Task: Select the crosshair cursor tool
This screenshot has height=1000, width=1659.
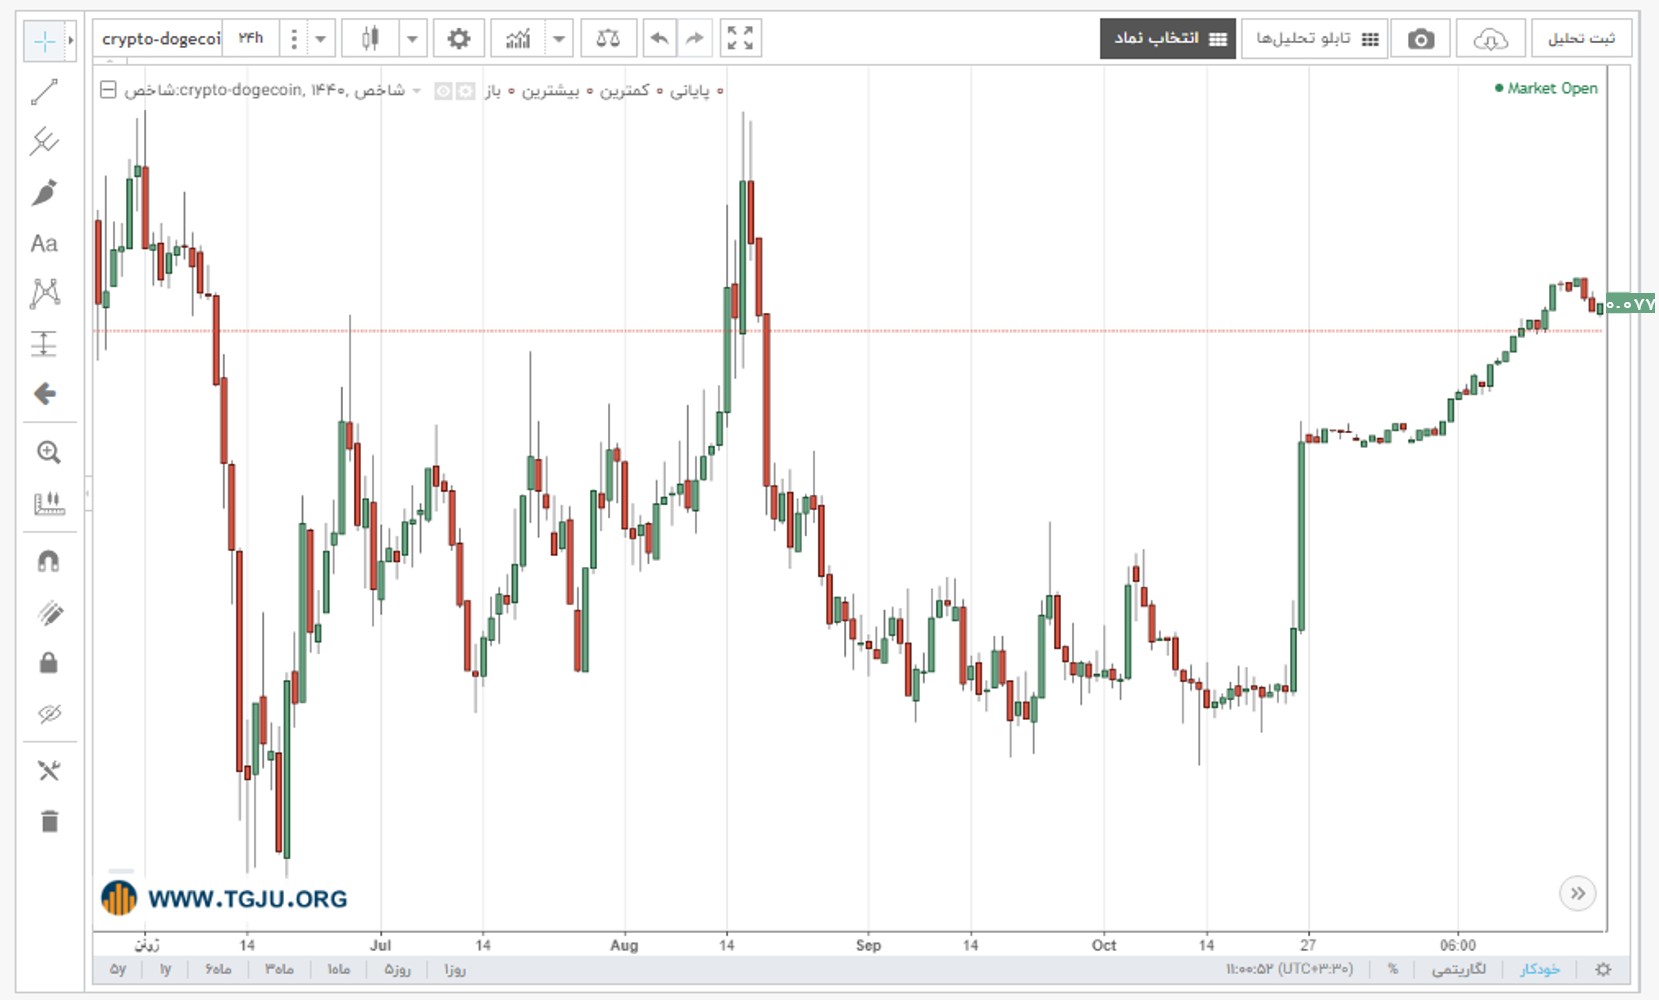Action: point(44,41)
